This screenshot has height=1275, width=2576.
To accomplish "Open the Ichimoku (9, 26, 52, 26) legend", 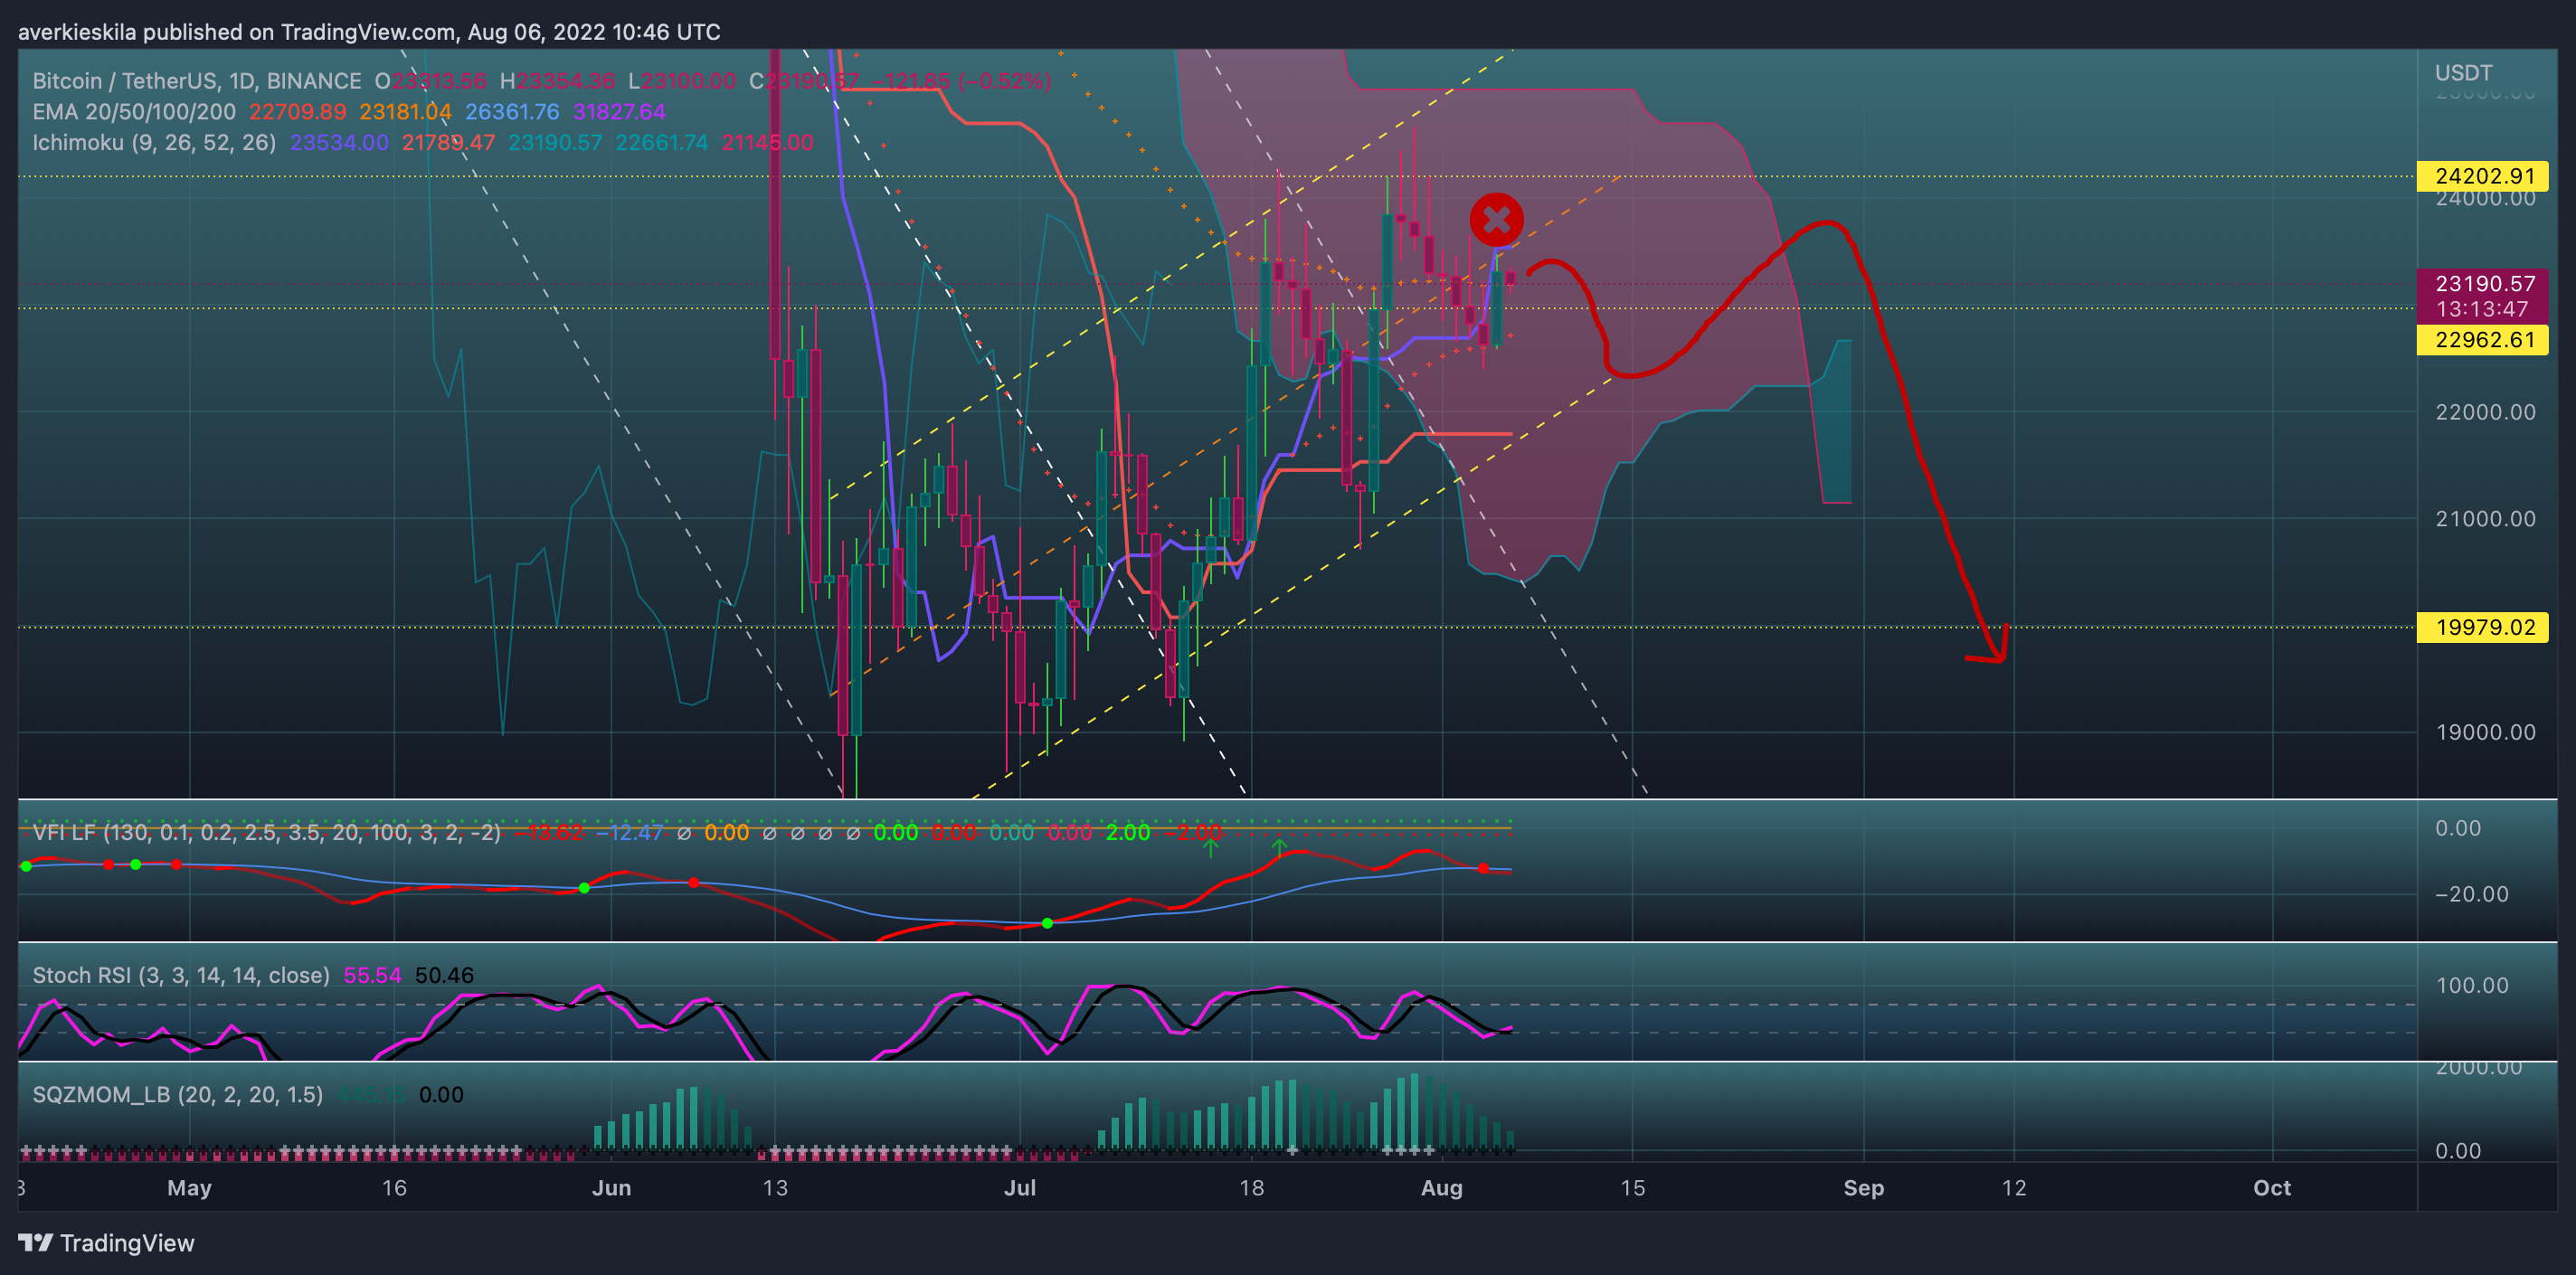I will (x=154, y=143).
